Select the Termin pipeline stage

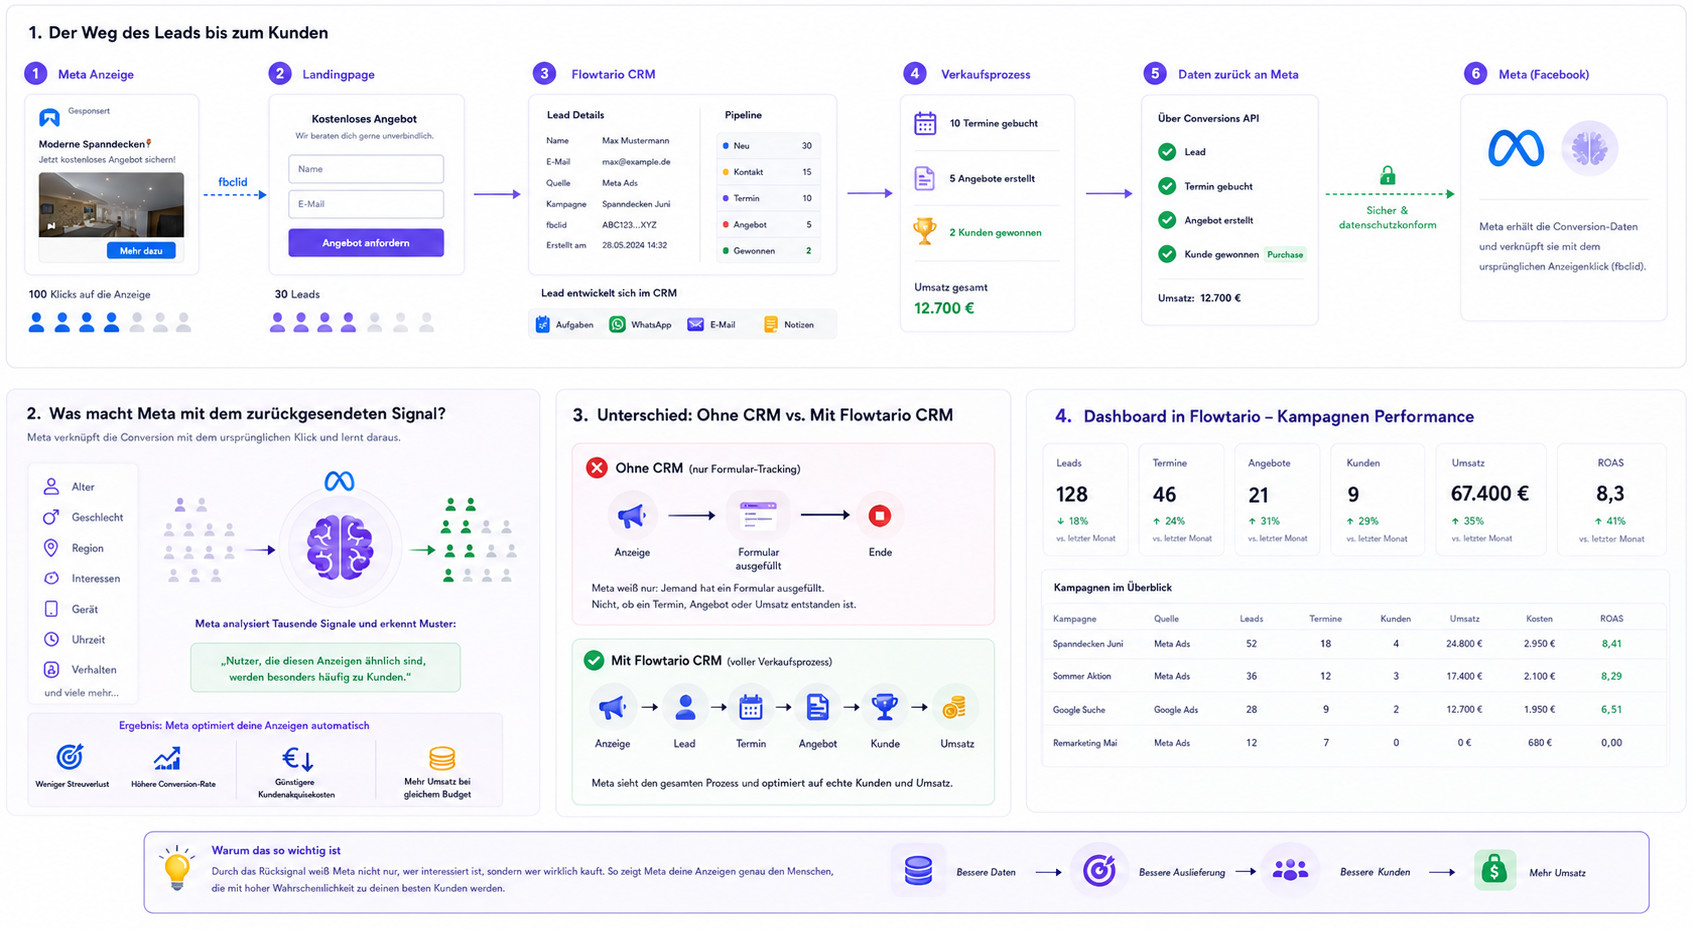768,198
